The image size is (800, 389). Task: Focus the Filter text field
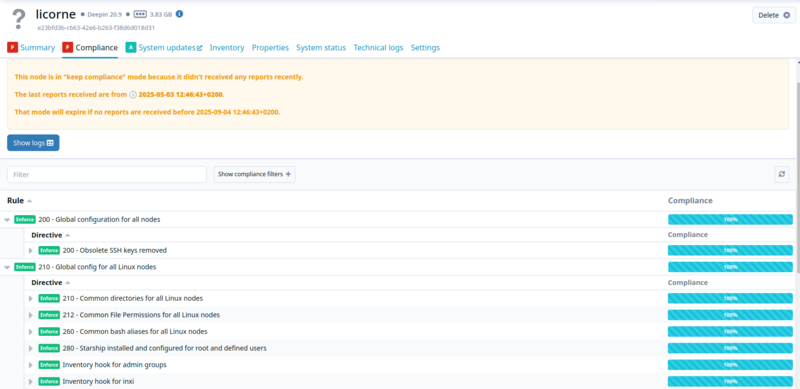107,174
